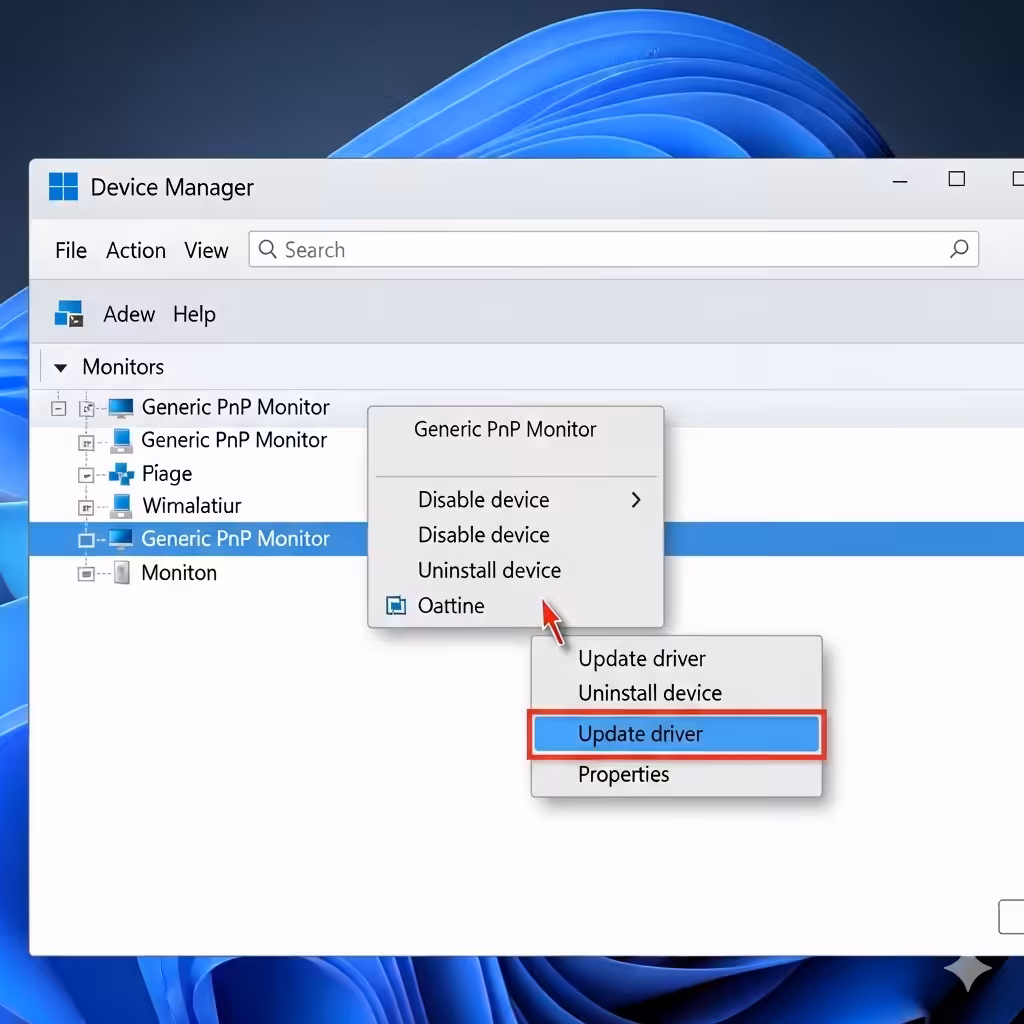Collapse the Monitors category triangle
The width and height of the screenshot is (1024, 1024).
point(60,368)
